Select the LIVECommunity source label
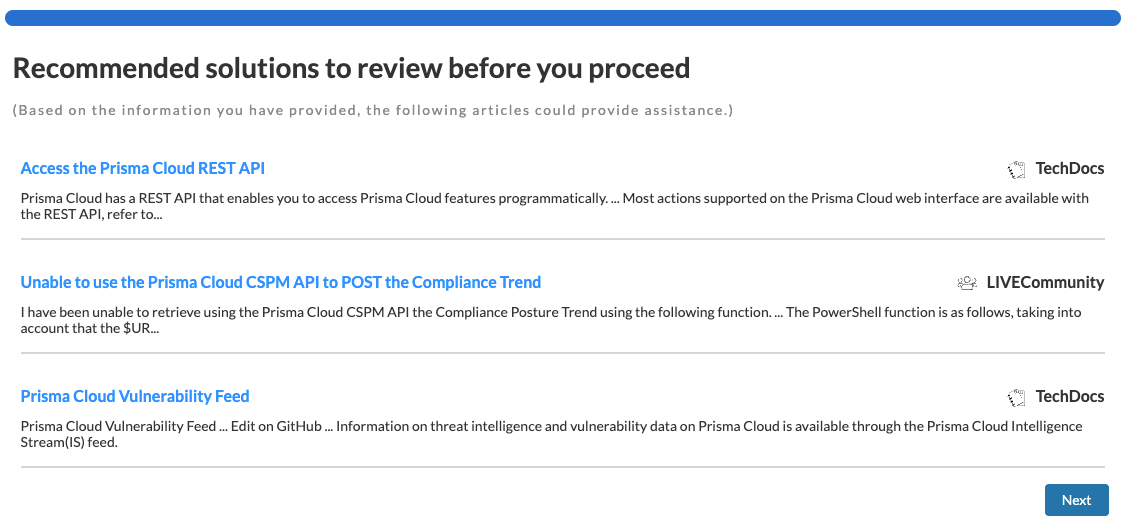The image size is (1131, 530). tap(1044, 282)
